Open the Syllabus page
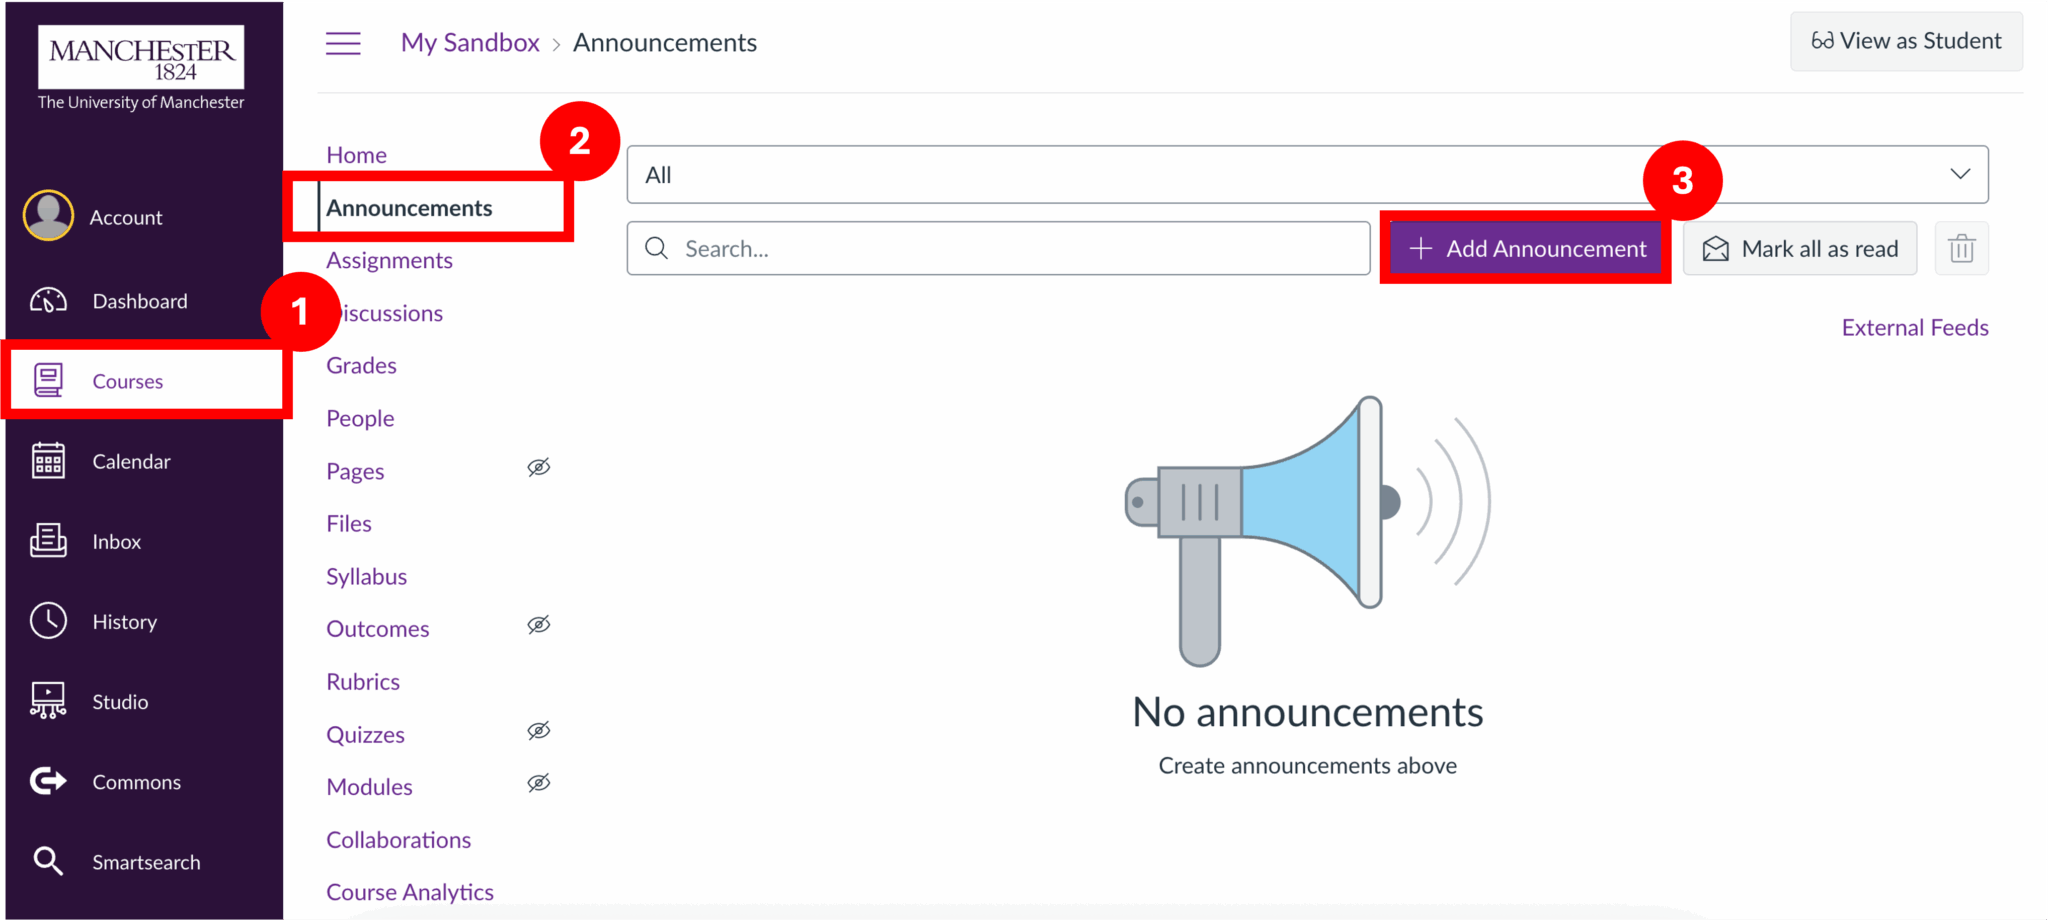Screen dimensions: 2048x920 [366, 576]
